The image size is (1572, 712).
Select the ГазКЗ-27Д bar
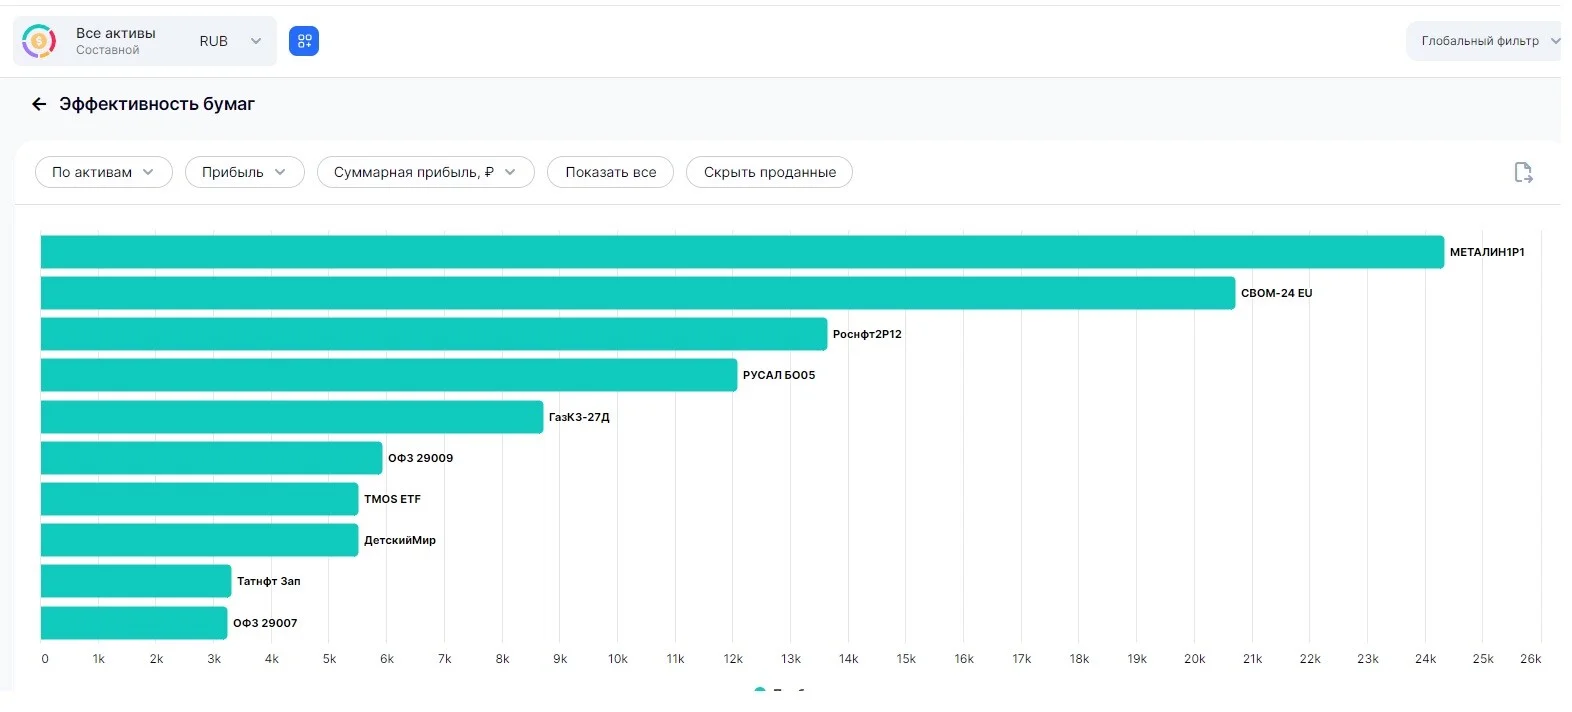292,417
